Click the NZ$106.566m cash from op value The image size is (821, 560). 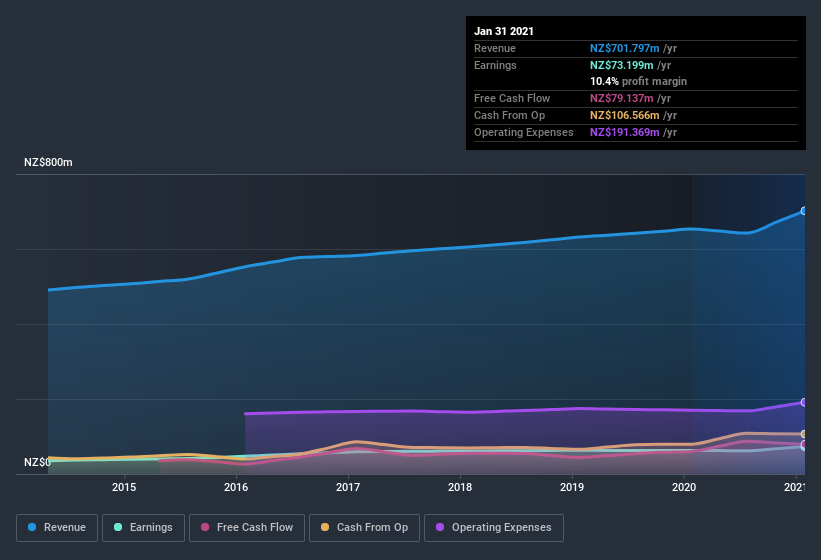(625, 115)
